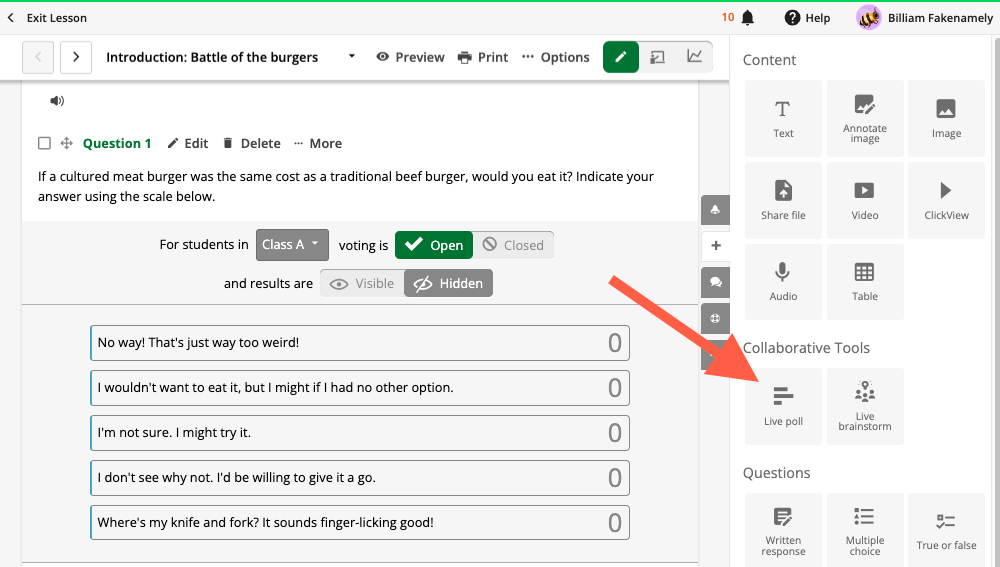
Task: Select 'I wouldn't want to eat it' option
Action: [360, 388]
